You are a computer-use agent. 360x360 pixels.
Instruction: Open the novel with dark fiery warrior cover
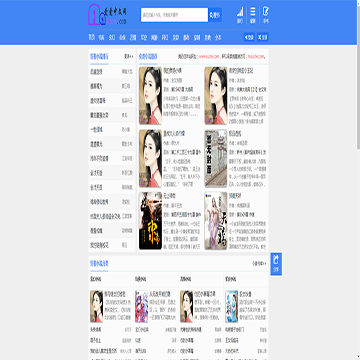pyautogui.click(x=150, y=221)
